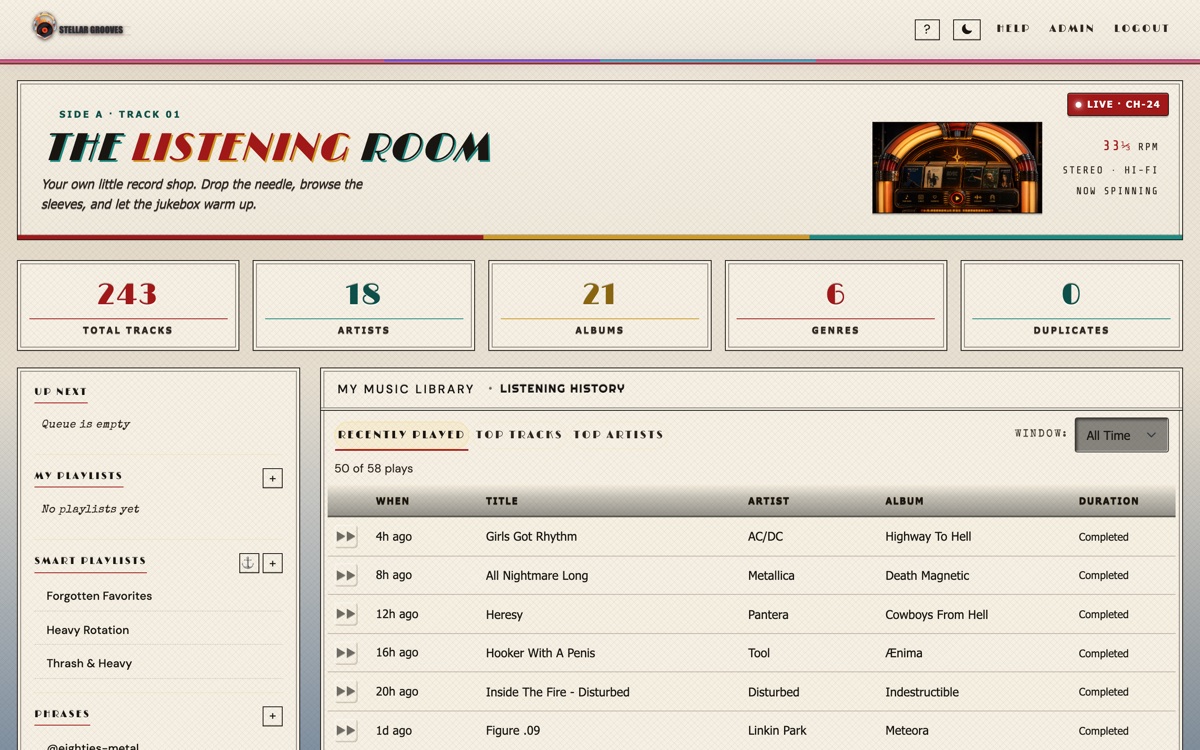Click the TITLE column header
1200x750 pixels.
pyautogui.click(x=502, y=501)
